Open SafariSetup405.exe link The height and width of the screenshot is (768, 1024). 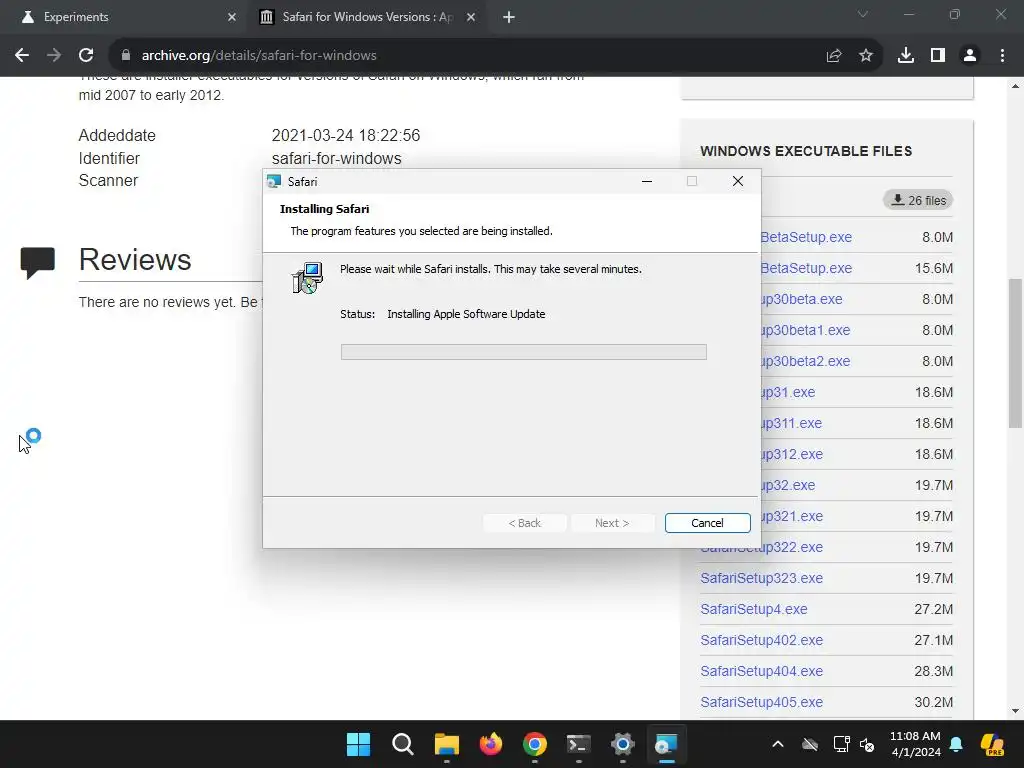761,702
